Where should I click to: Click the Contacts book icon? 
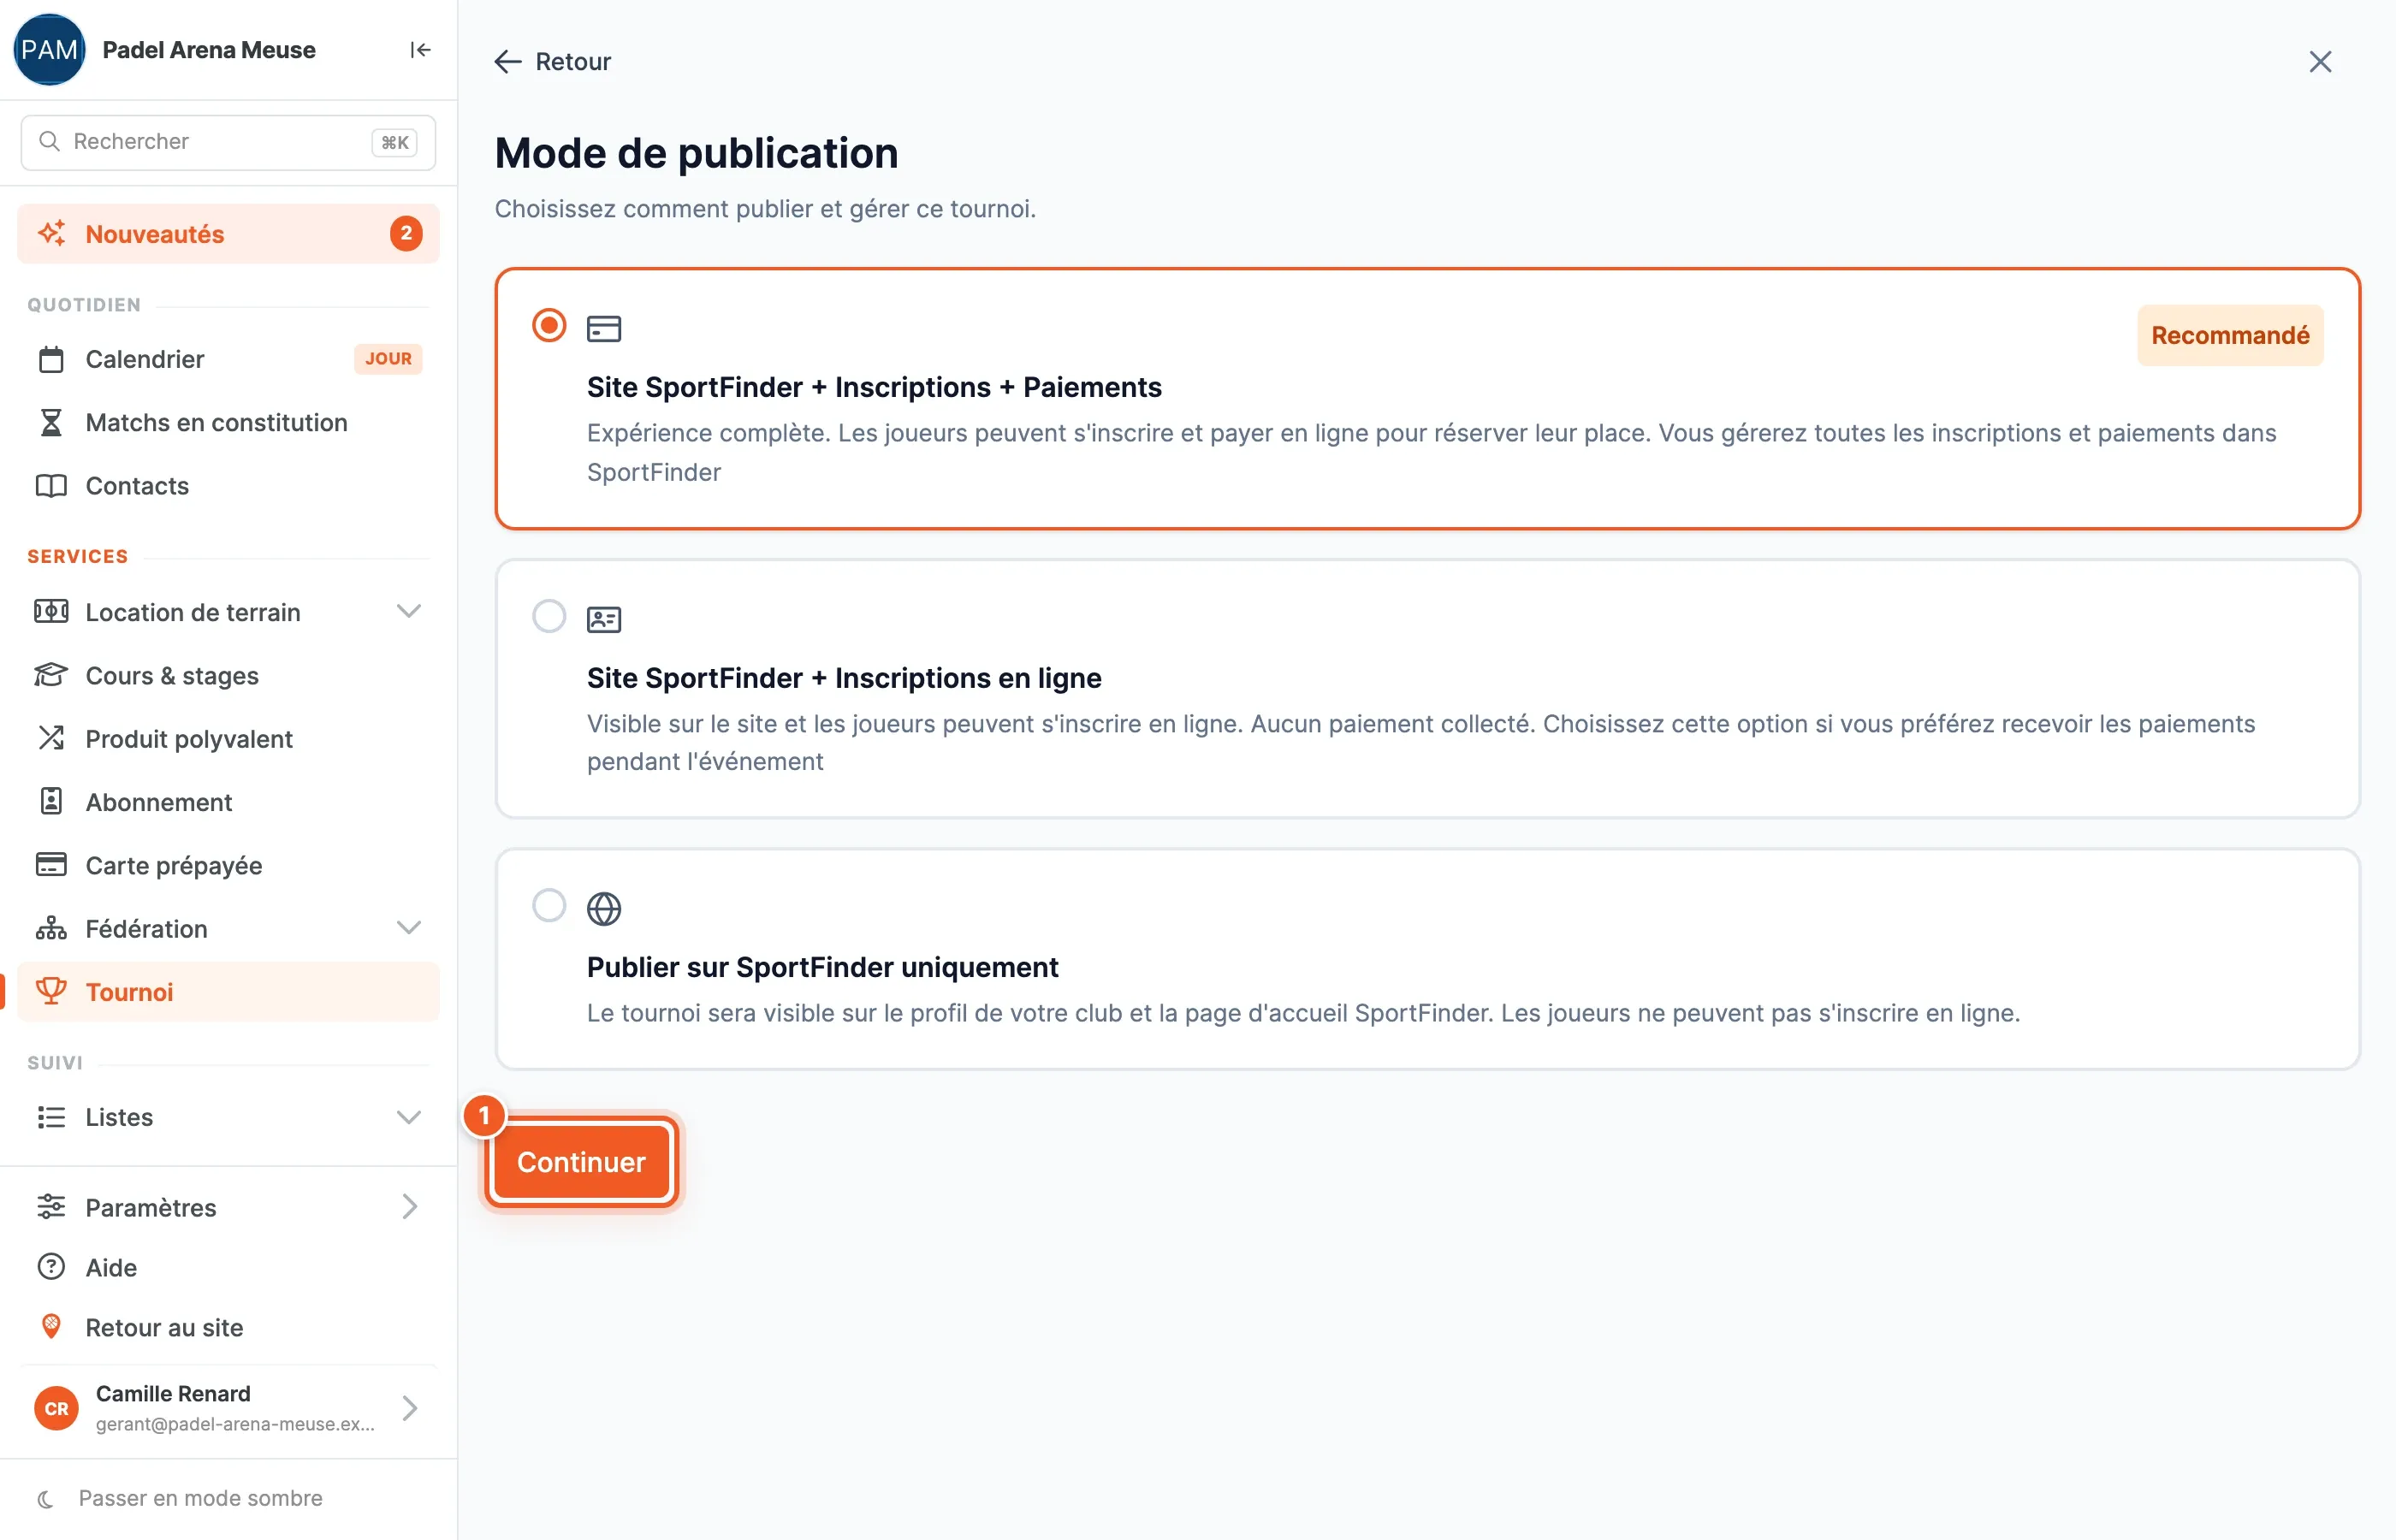tap(51, 486)
